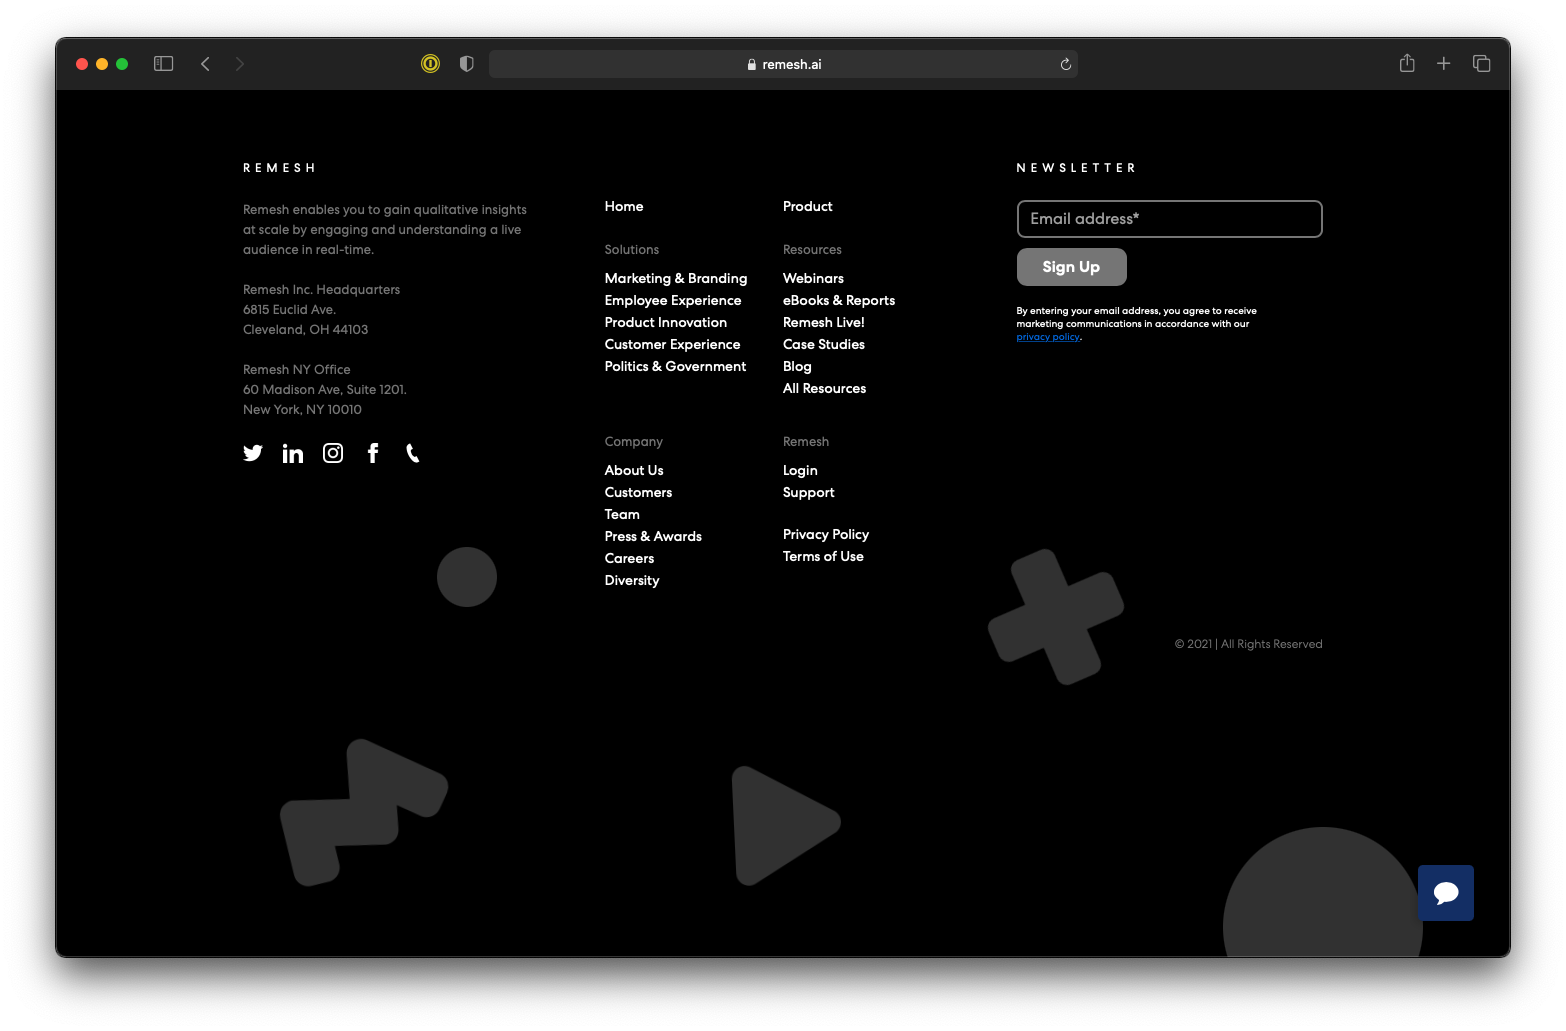
Task: Open the Safari share icon
Action: (1407, 63)
